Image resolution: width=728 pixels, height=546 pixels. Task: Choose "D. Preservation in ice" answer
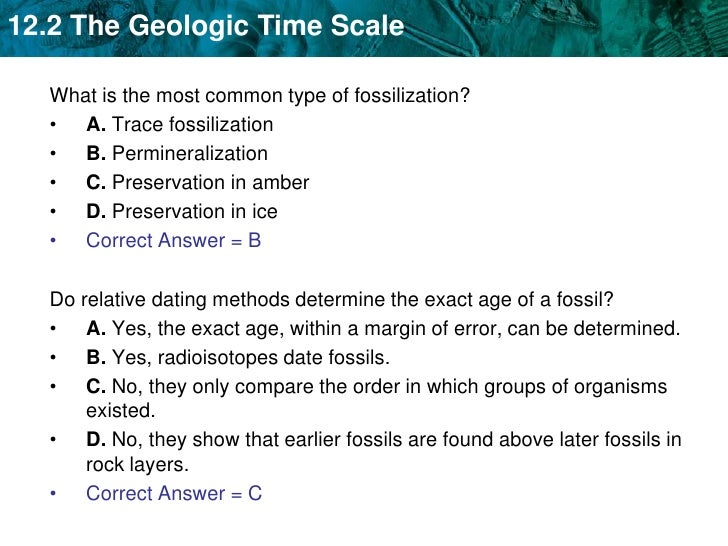click(x=182, y=212)
